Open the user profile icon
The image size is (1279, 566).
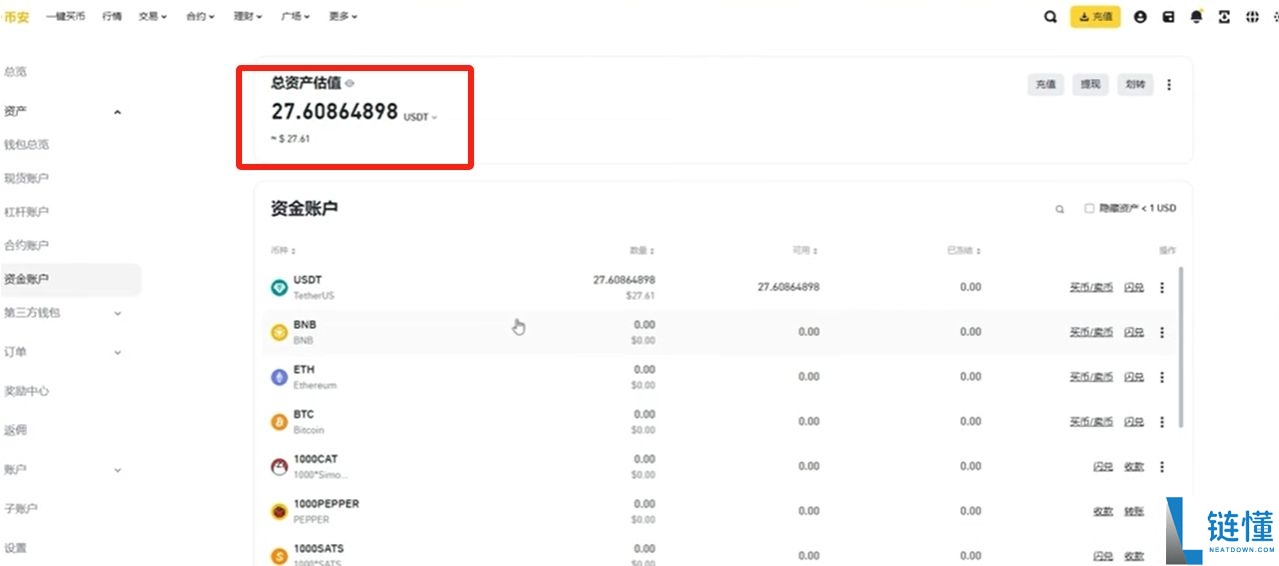tap(1140, 17)
